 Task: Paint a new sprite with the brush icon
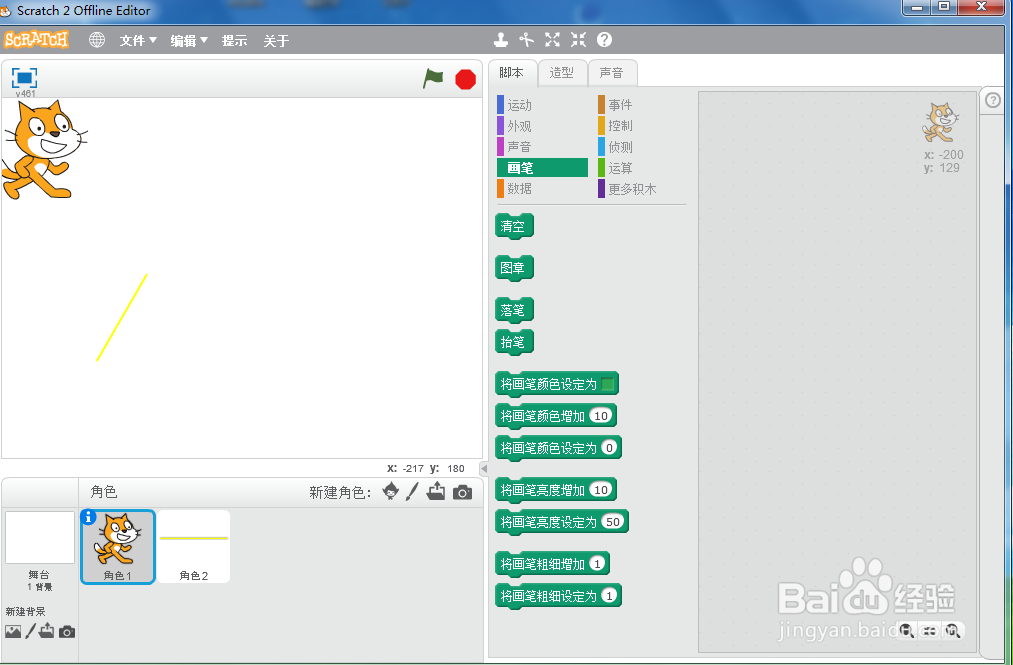(x=412, y=491)
